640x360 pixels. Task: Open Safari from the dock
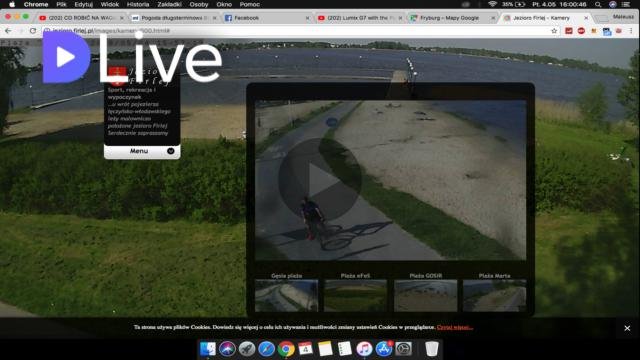coord(266,349)
